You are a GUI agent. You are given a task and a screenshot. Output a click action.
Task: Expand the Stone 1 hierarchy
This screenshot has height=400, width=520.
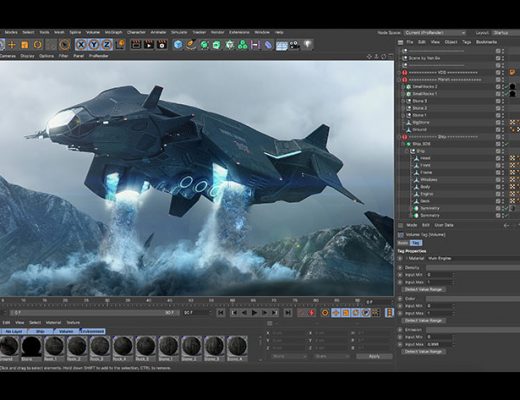pyautogui.click(x=403, y=115)
